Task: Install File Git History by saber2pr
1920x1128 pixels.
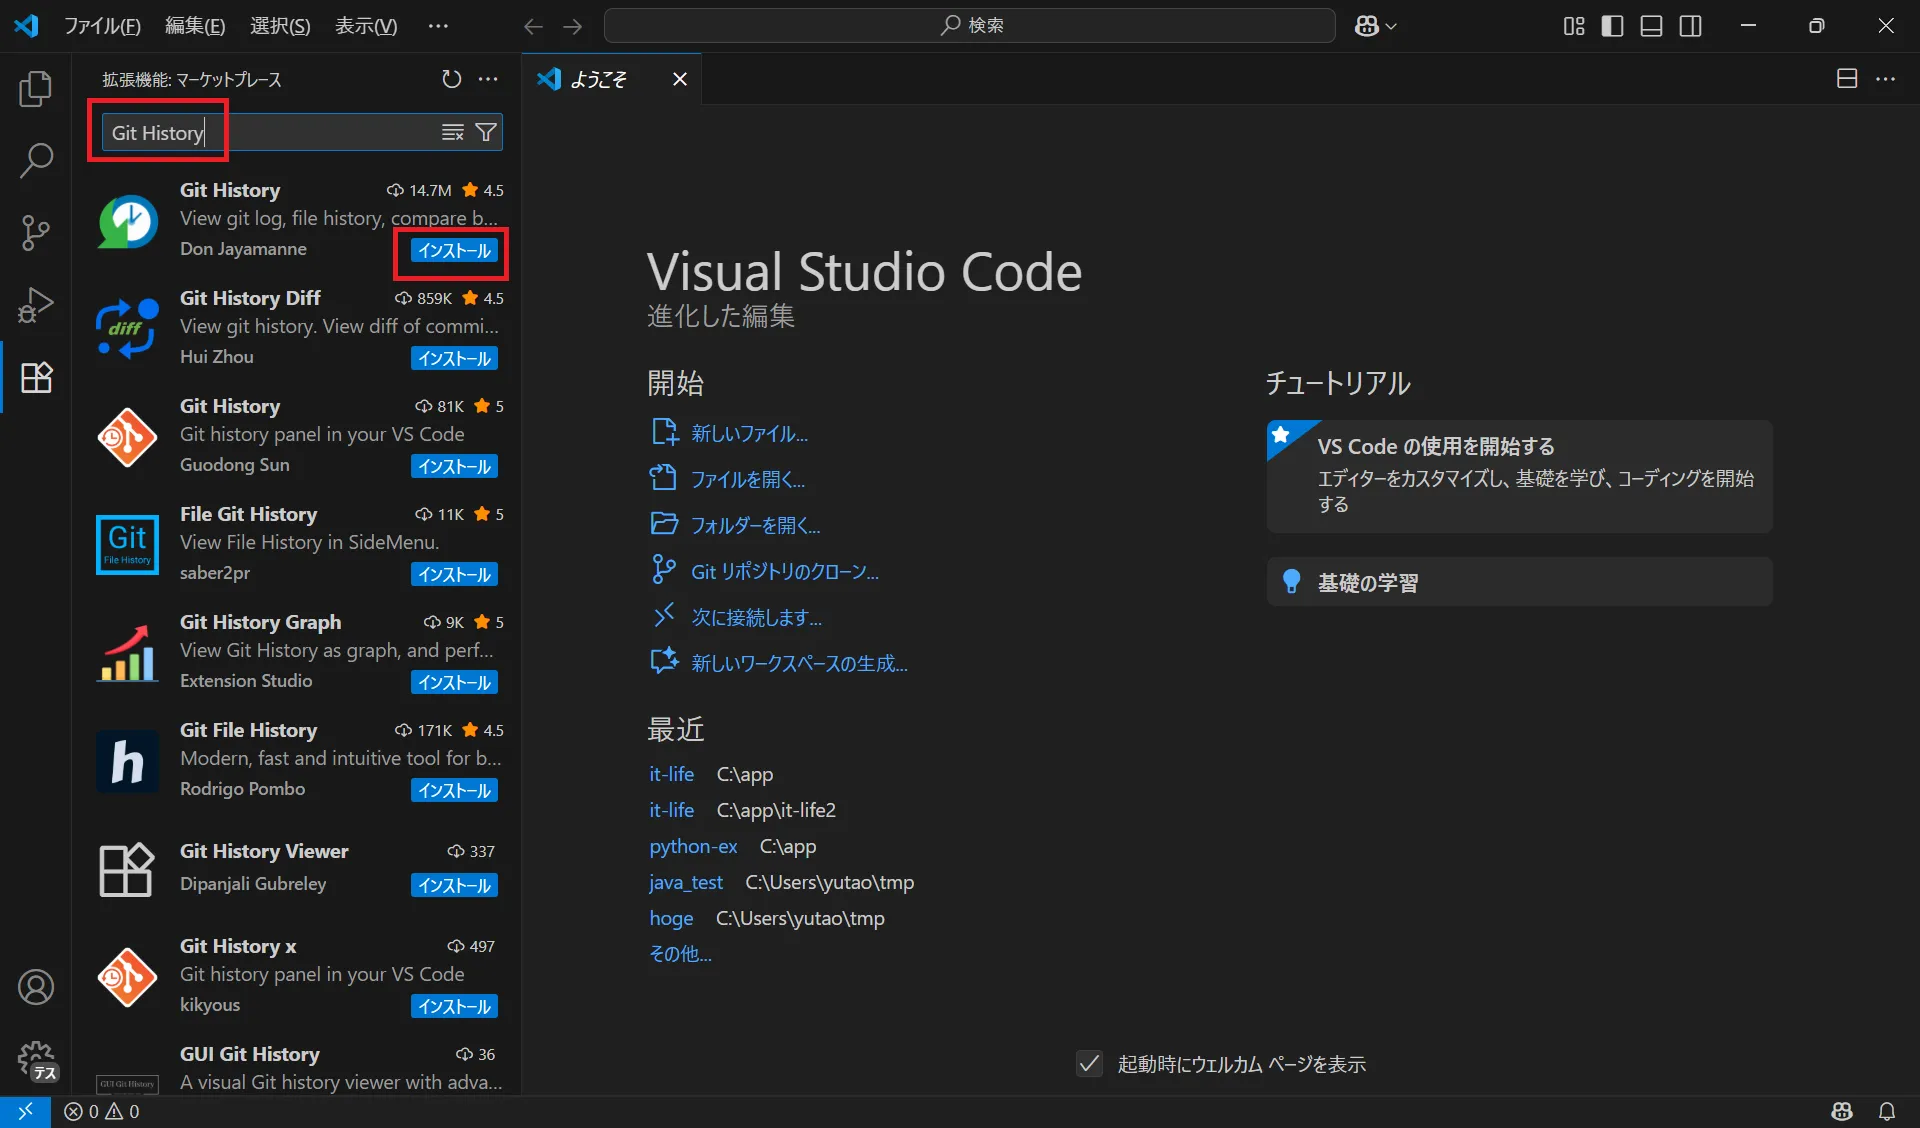Action: tap(454, 574)
